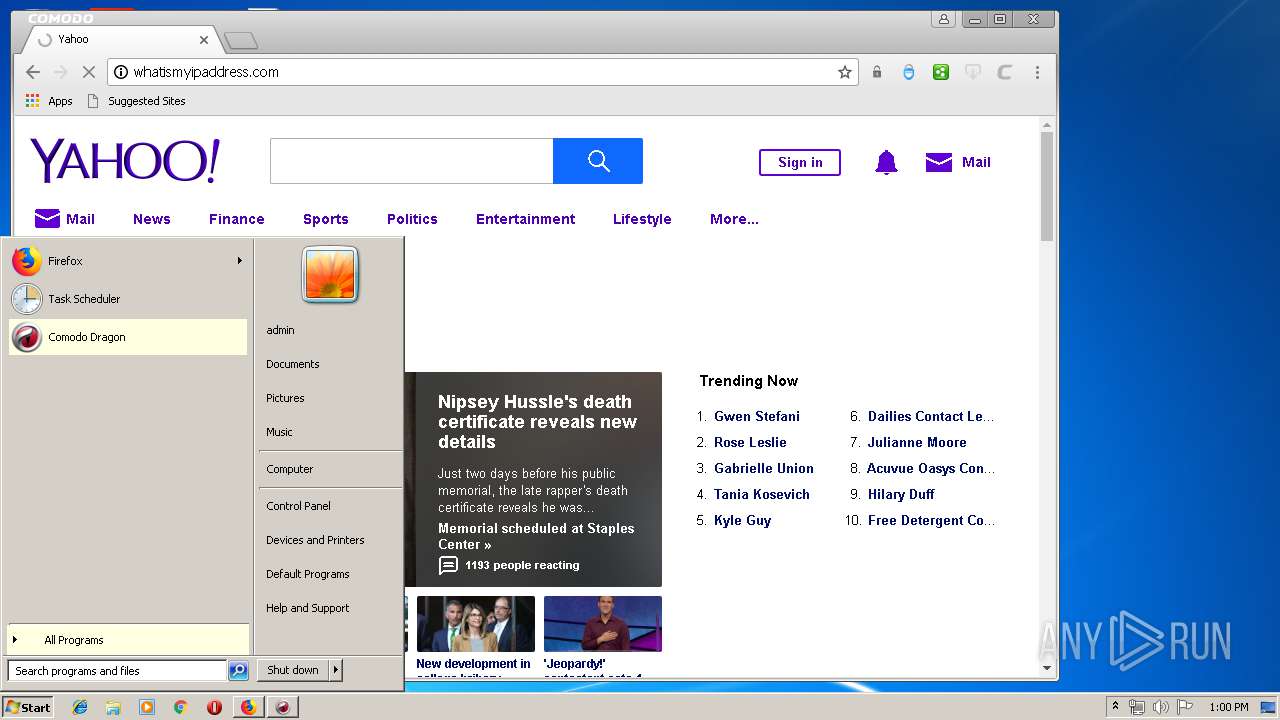Screen dimensions: 1280x720
Task: Open the green share extension icon
Action: pos(941,72)
